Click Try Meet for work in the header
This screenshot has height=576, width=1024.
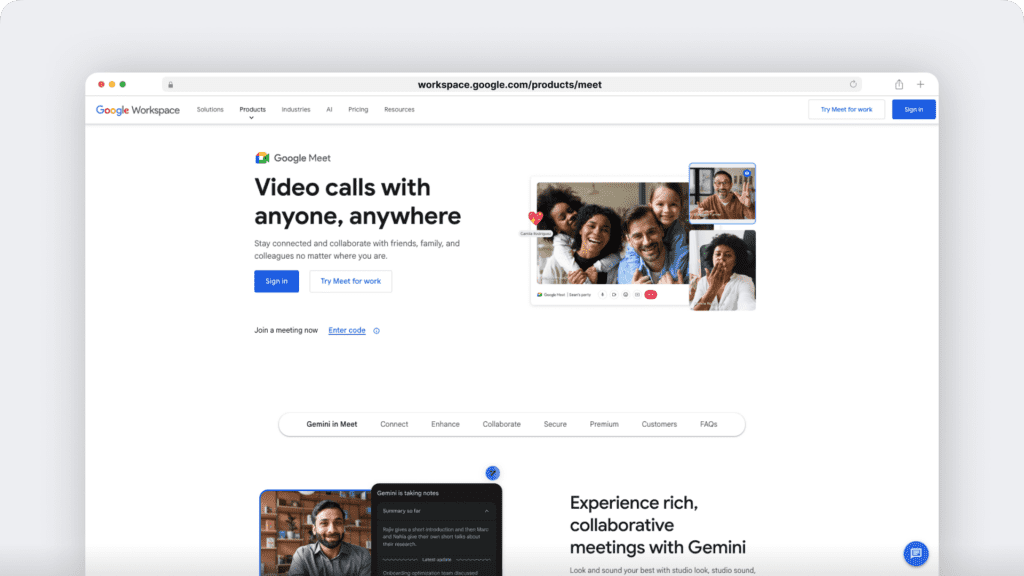point(846,108)
